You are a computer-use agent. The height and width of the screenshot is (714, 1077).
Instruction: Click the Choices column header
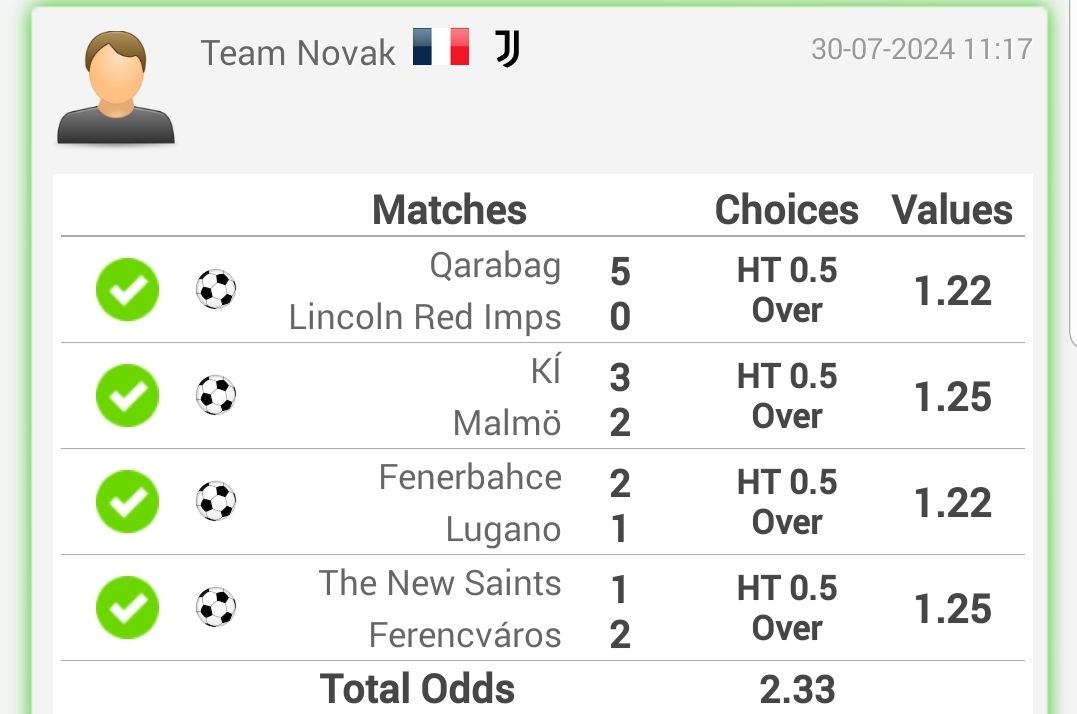pyautogui.click(x=786, y=209)
